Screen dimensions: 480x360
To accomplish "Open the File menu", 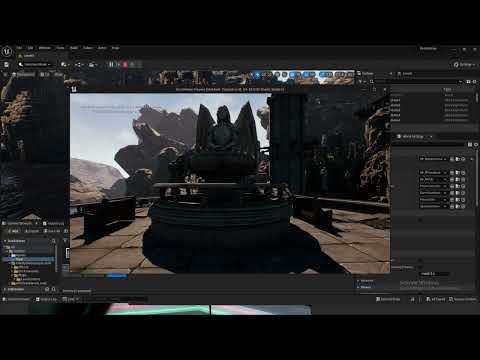I will tap(19, 48).
